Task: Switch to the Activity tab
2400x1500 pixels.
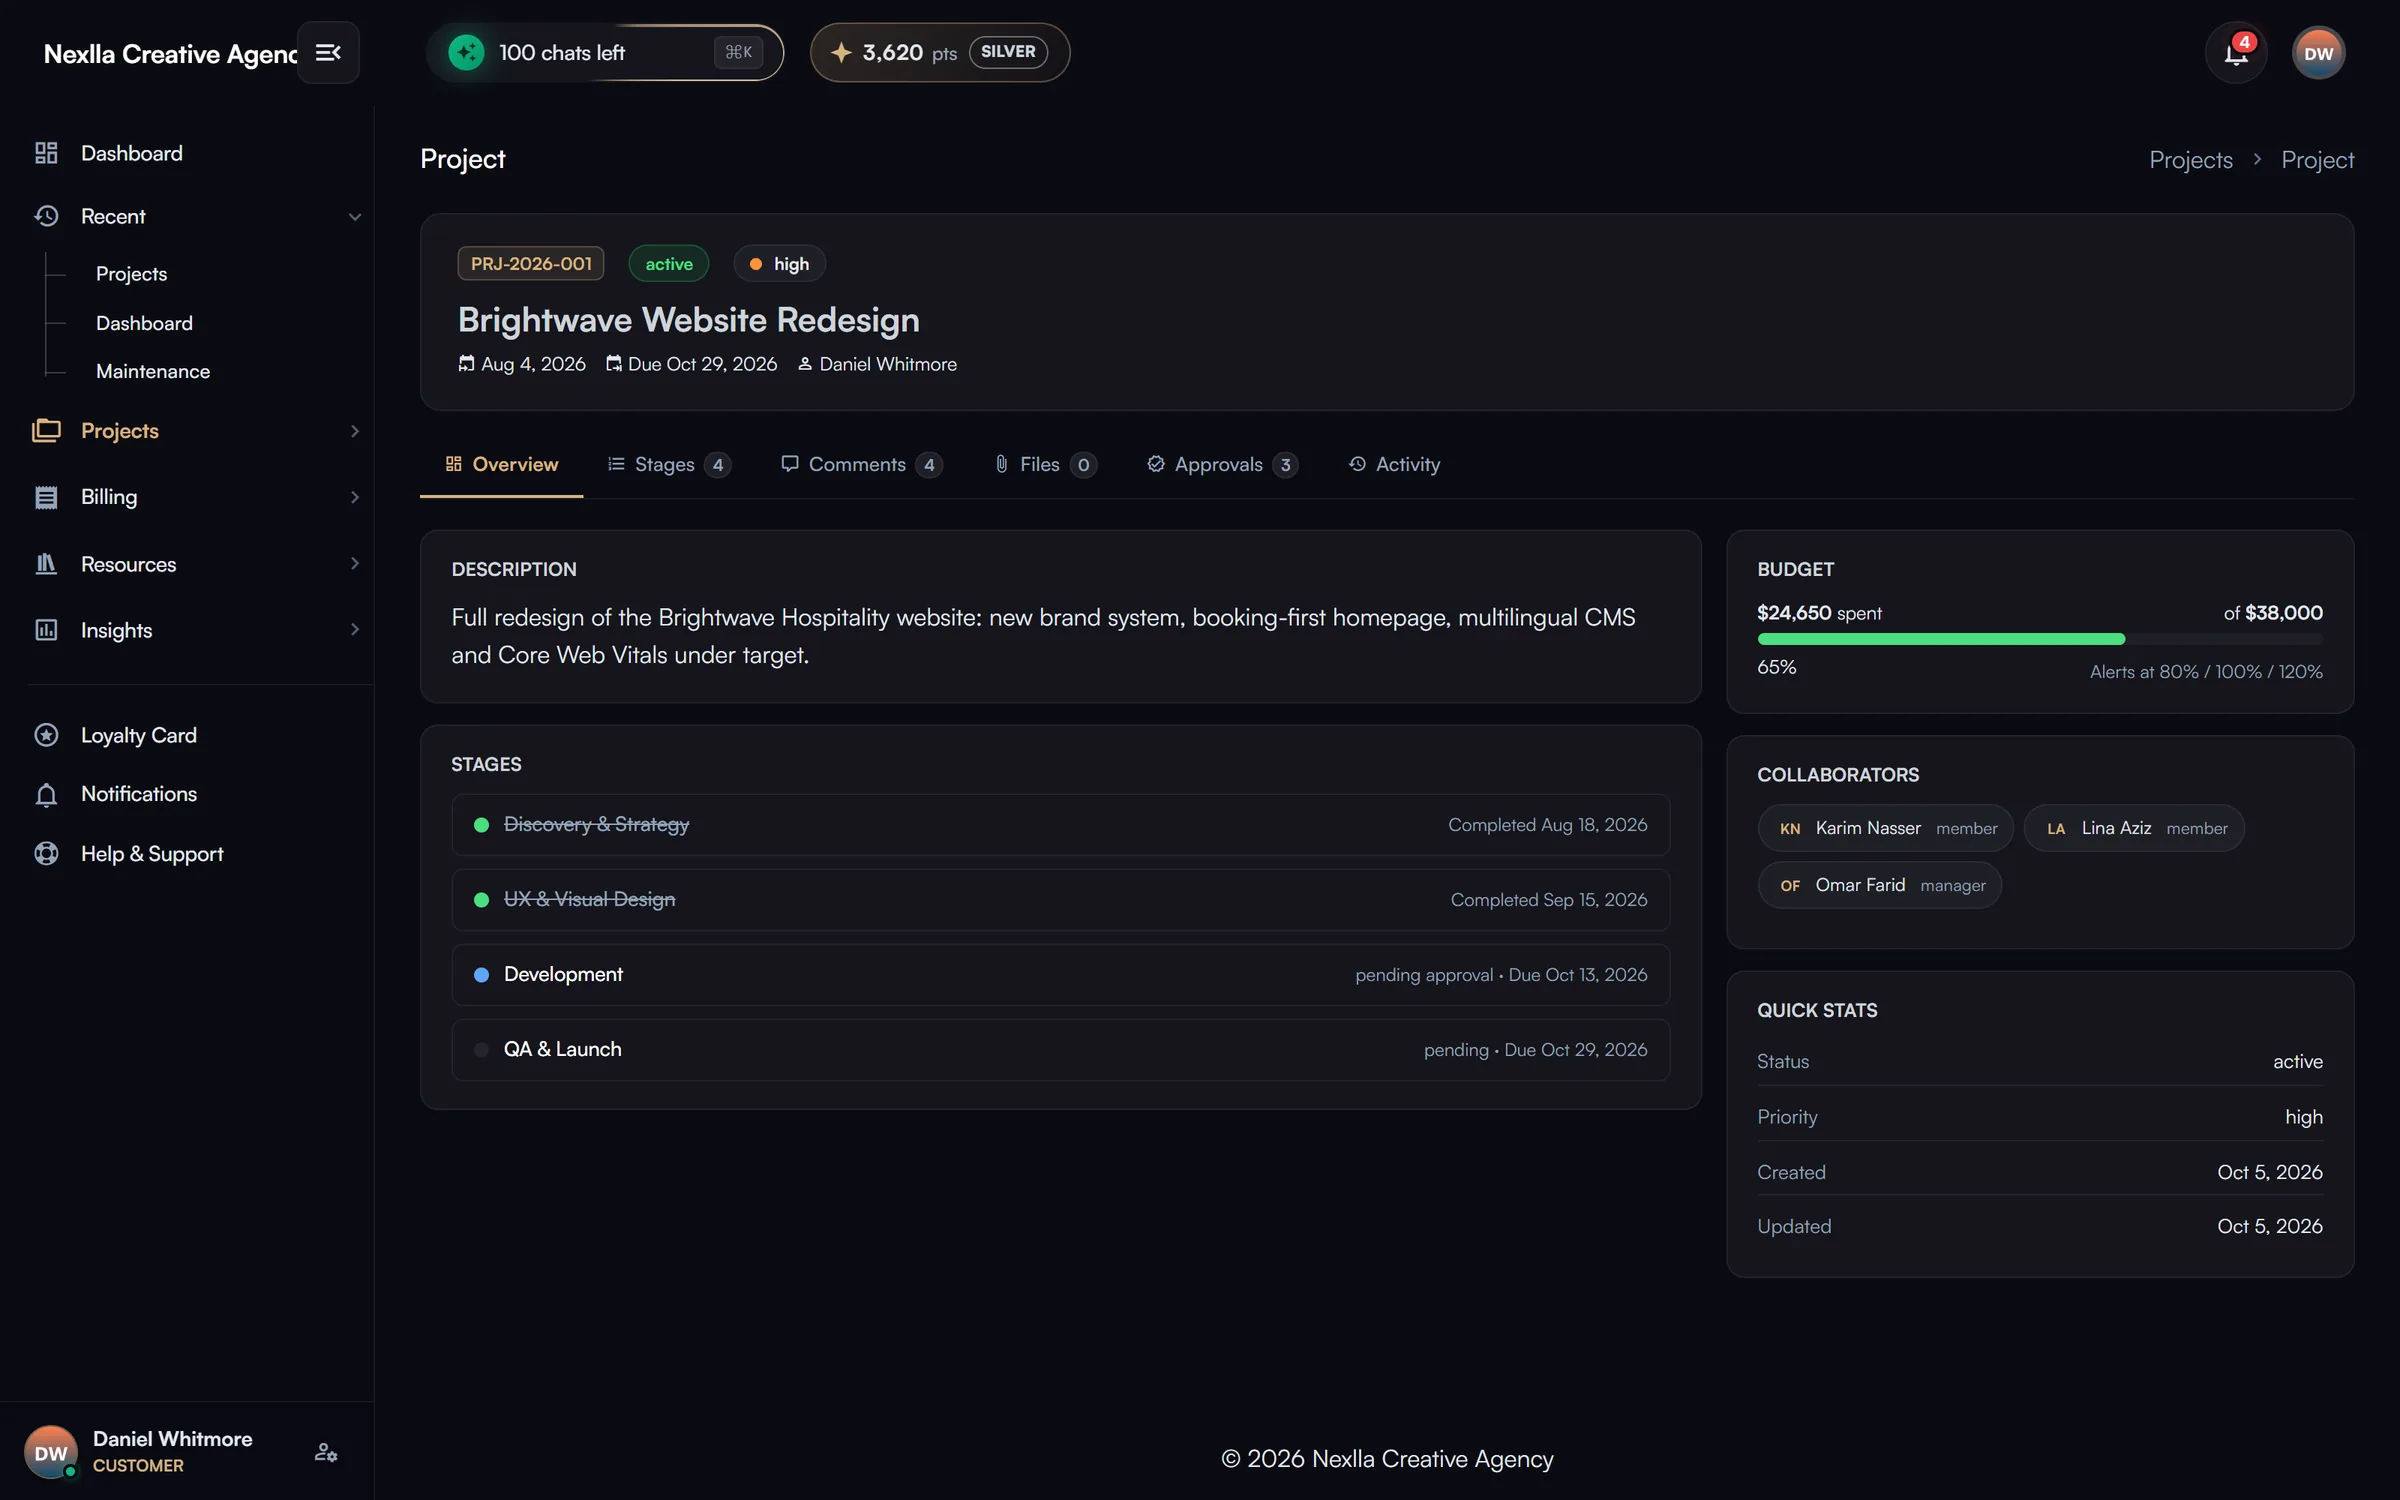Action: tap(1394, 464)
